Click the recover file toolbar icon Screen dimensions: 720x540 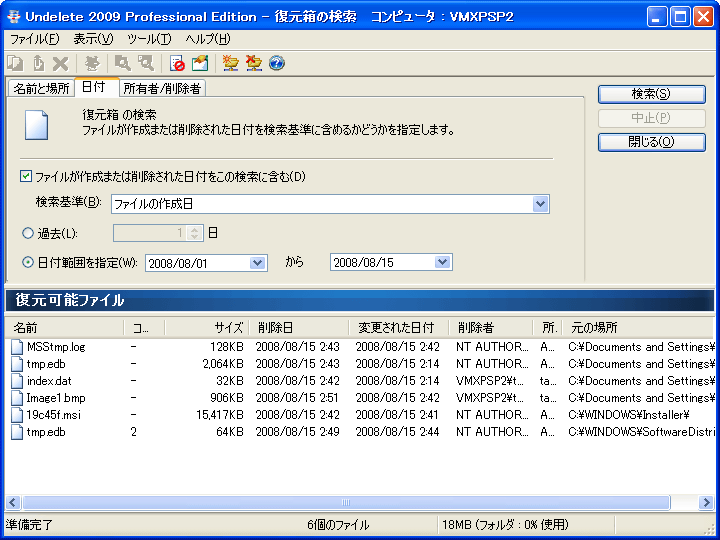[38, 63]
